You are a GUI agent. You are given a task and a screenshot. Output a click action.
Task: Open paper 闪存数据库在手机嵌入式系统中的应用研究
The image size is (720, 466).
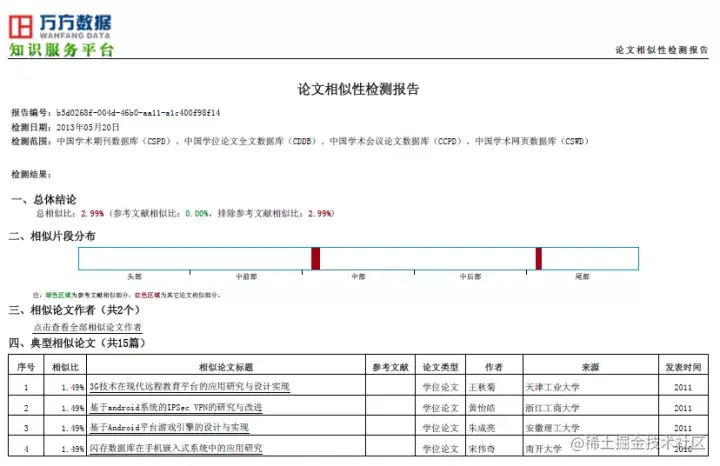176,448
